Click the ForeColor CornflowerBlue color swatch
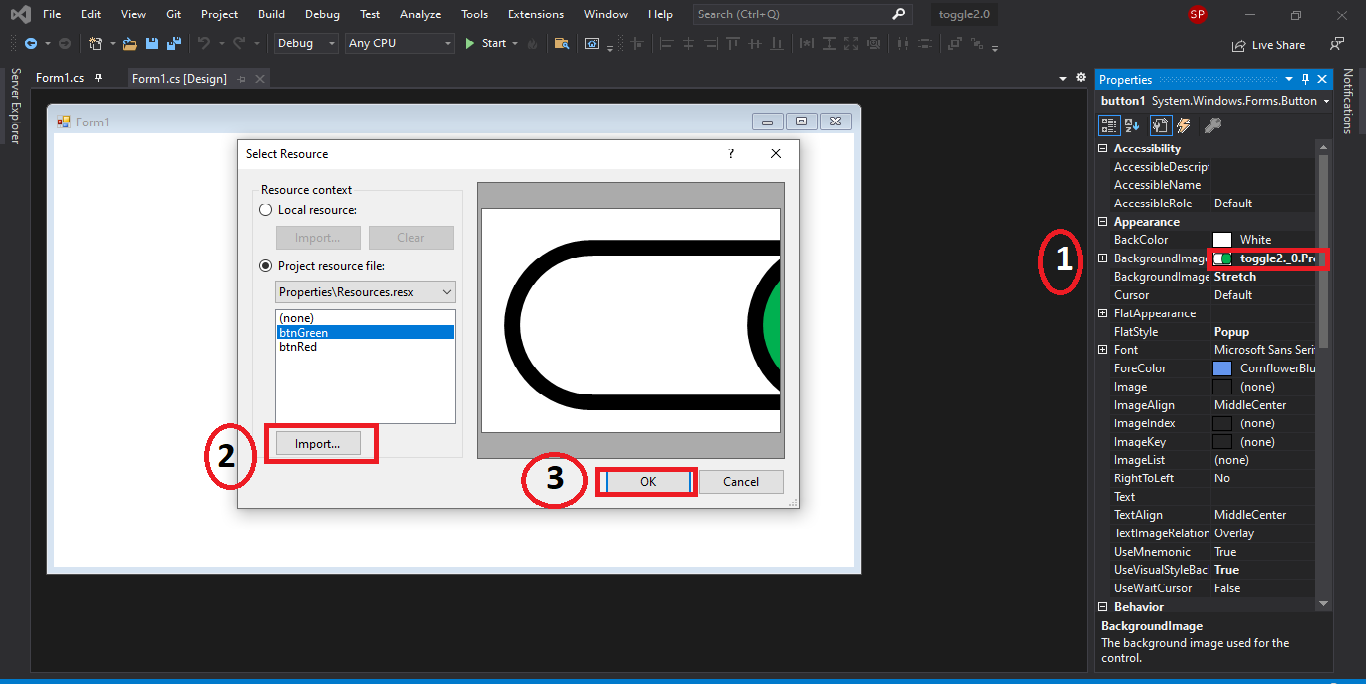The image size is (1366, 684). 1221,368
